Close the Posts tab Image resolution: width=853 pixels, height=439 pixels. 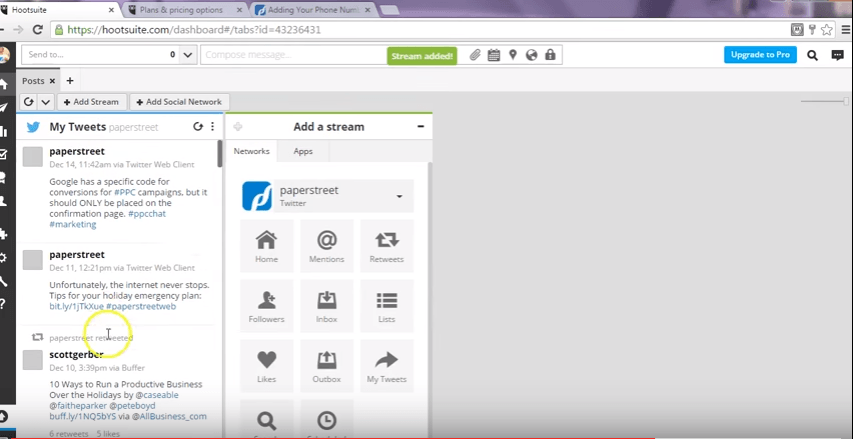click(x=52, y=81)
